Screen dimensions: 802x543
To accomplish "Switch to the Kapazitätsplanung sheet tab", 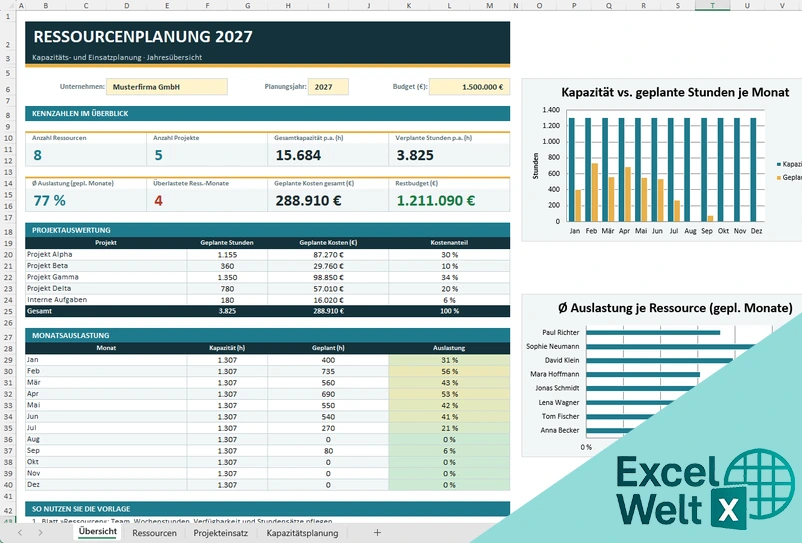I will click(302, 533).
